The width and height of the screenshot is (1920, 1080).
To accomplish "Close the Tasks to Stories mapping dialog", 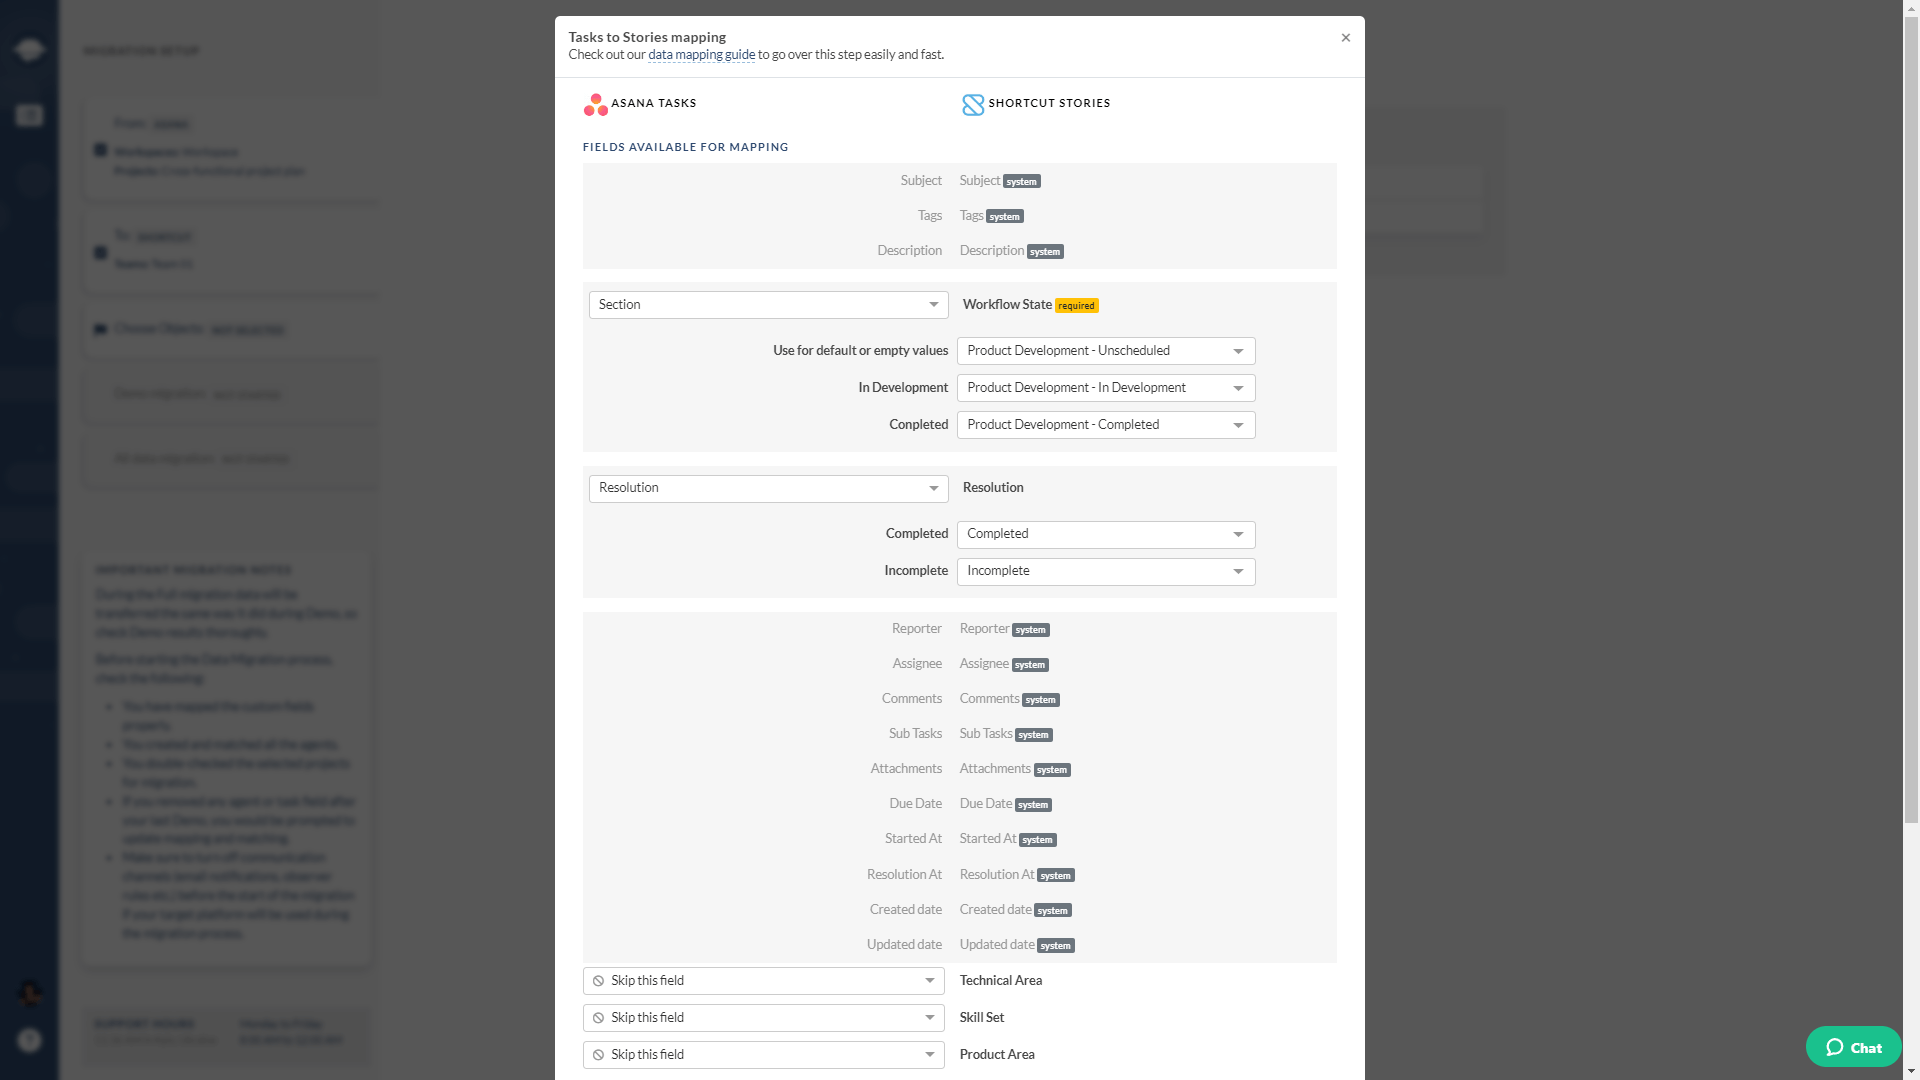I will [x=1345, y=38].
